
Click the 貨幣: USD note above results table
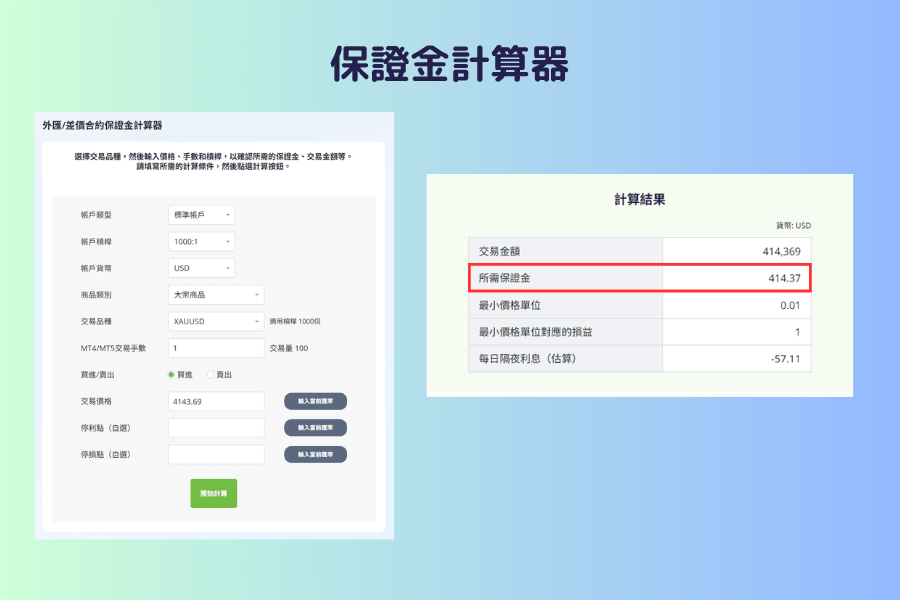tap(793, 226)
